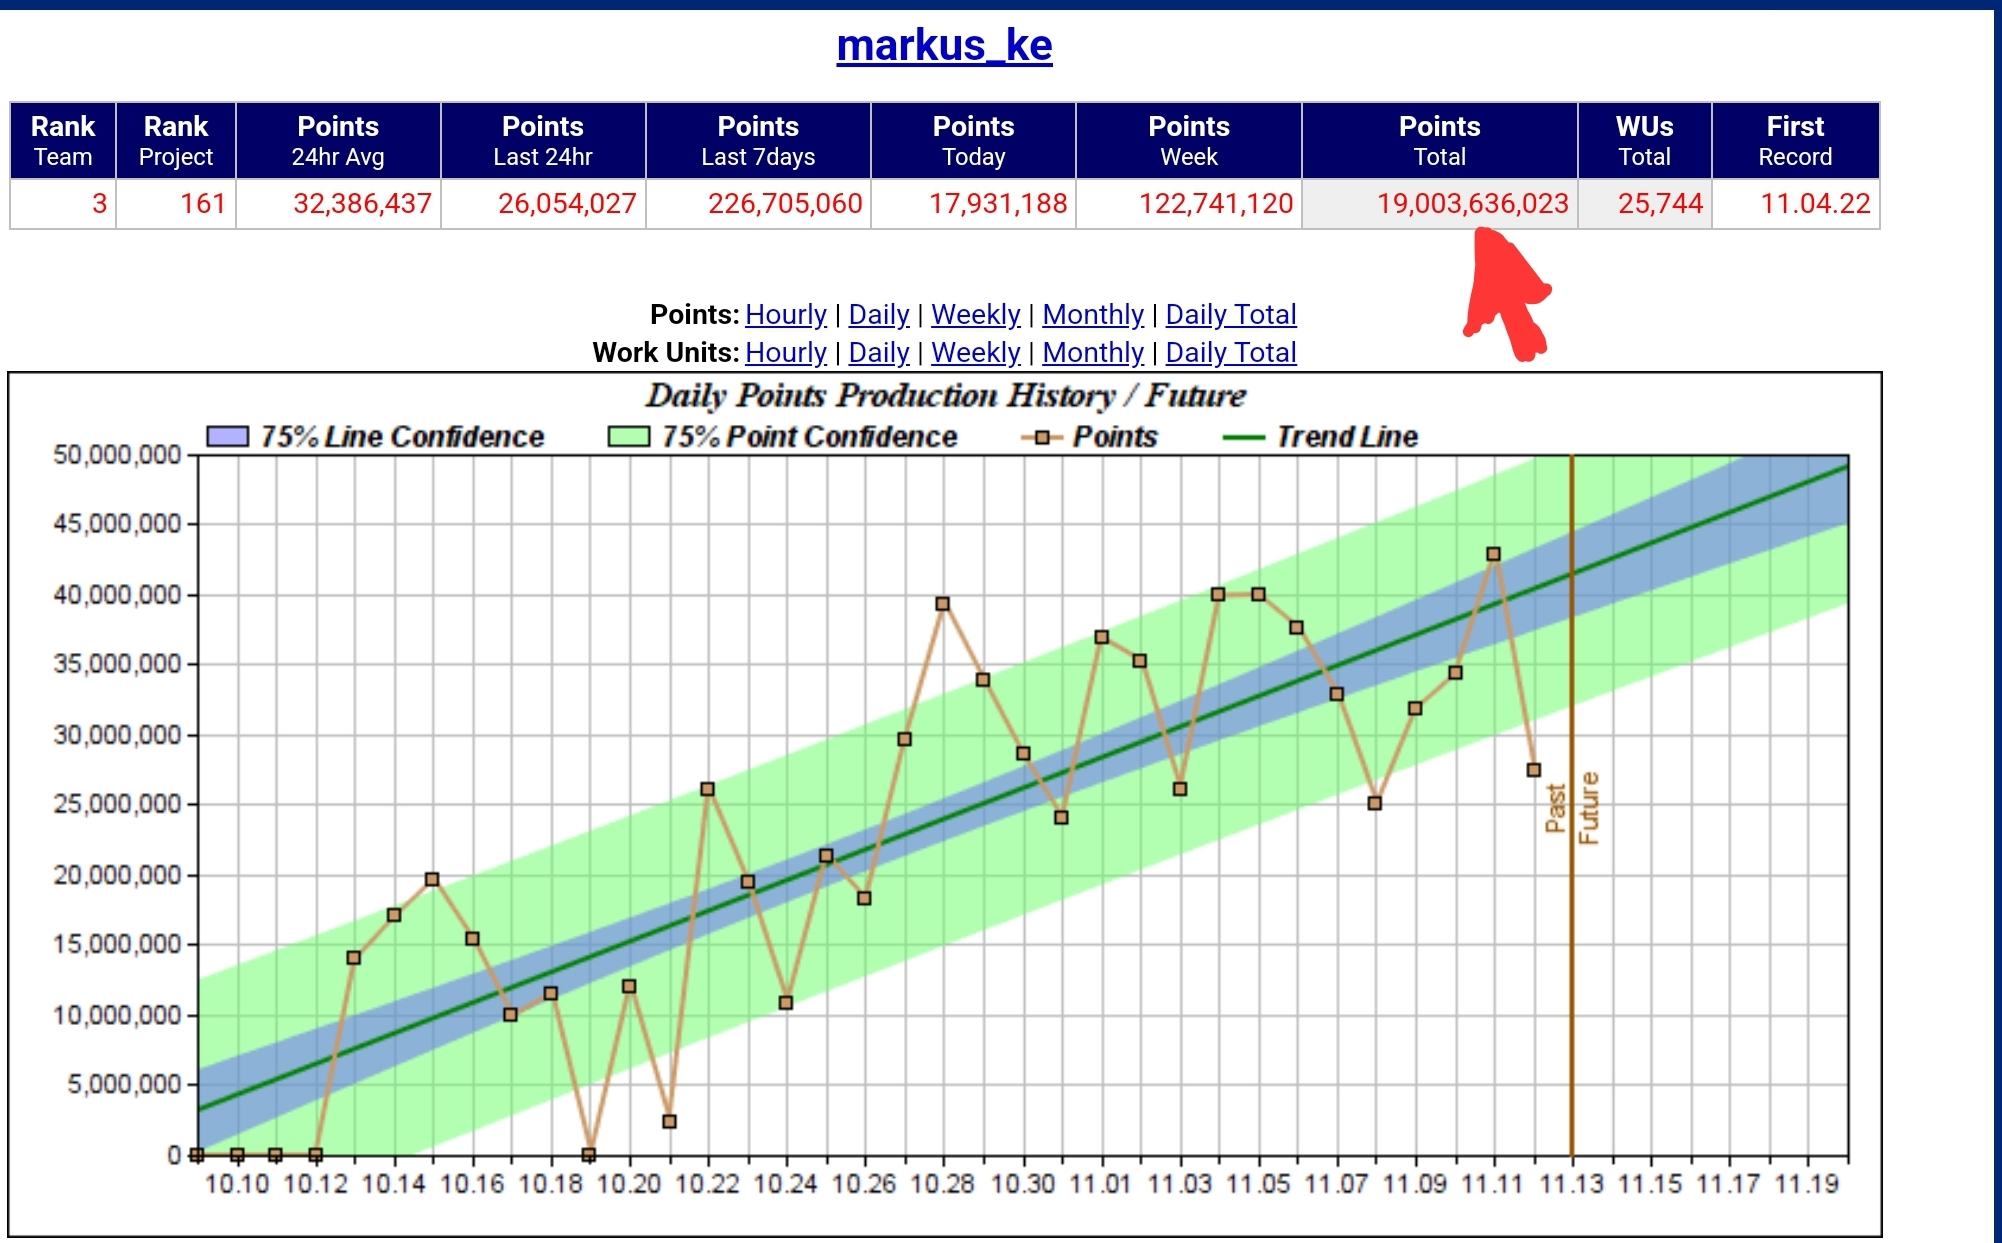2002x1243 pixels.
Task: Click the 11.11 peak data point
Action: 1493,554
